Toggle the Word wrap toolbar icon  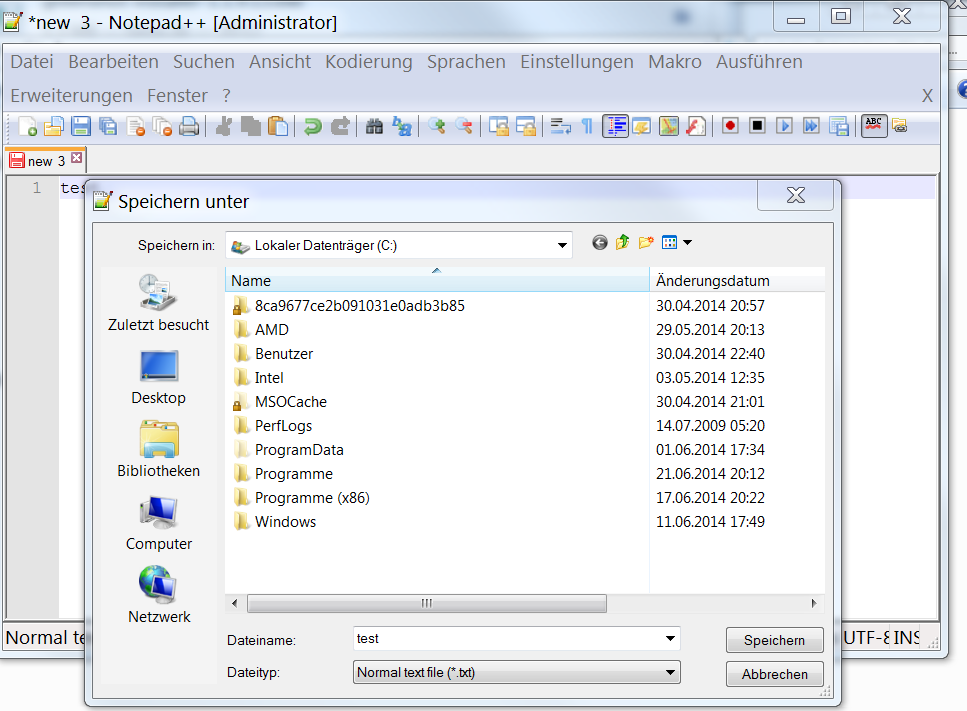pos(560,126)
